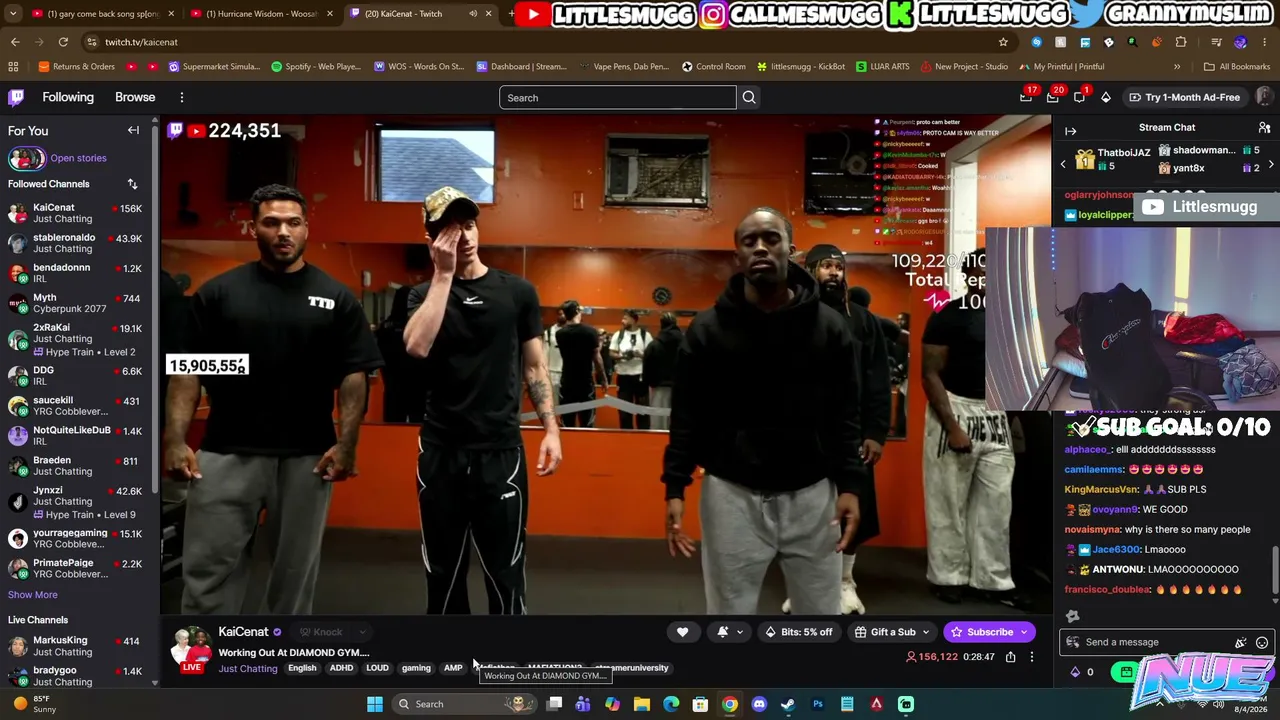The width and height of the screenshot is (1280, 720).
Task: Expand hidden bookmarks overflow chevron
Action: [1177, 67]
